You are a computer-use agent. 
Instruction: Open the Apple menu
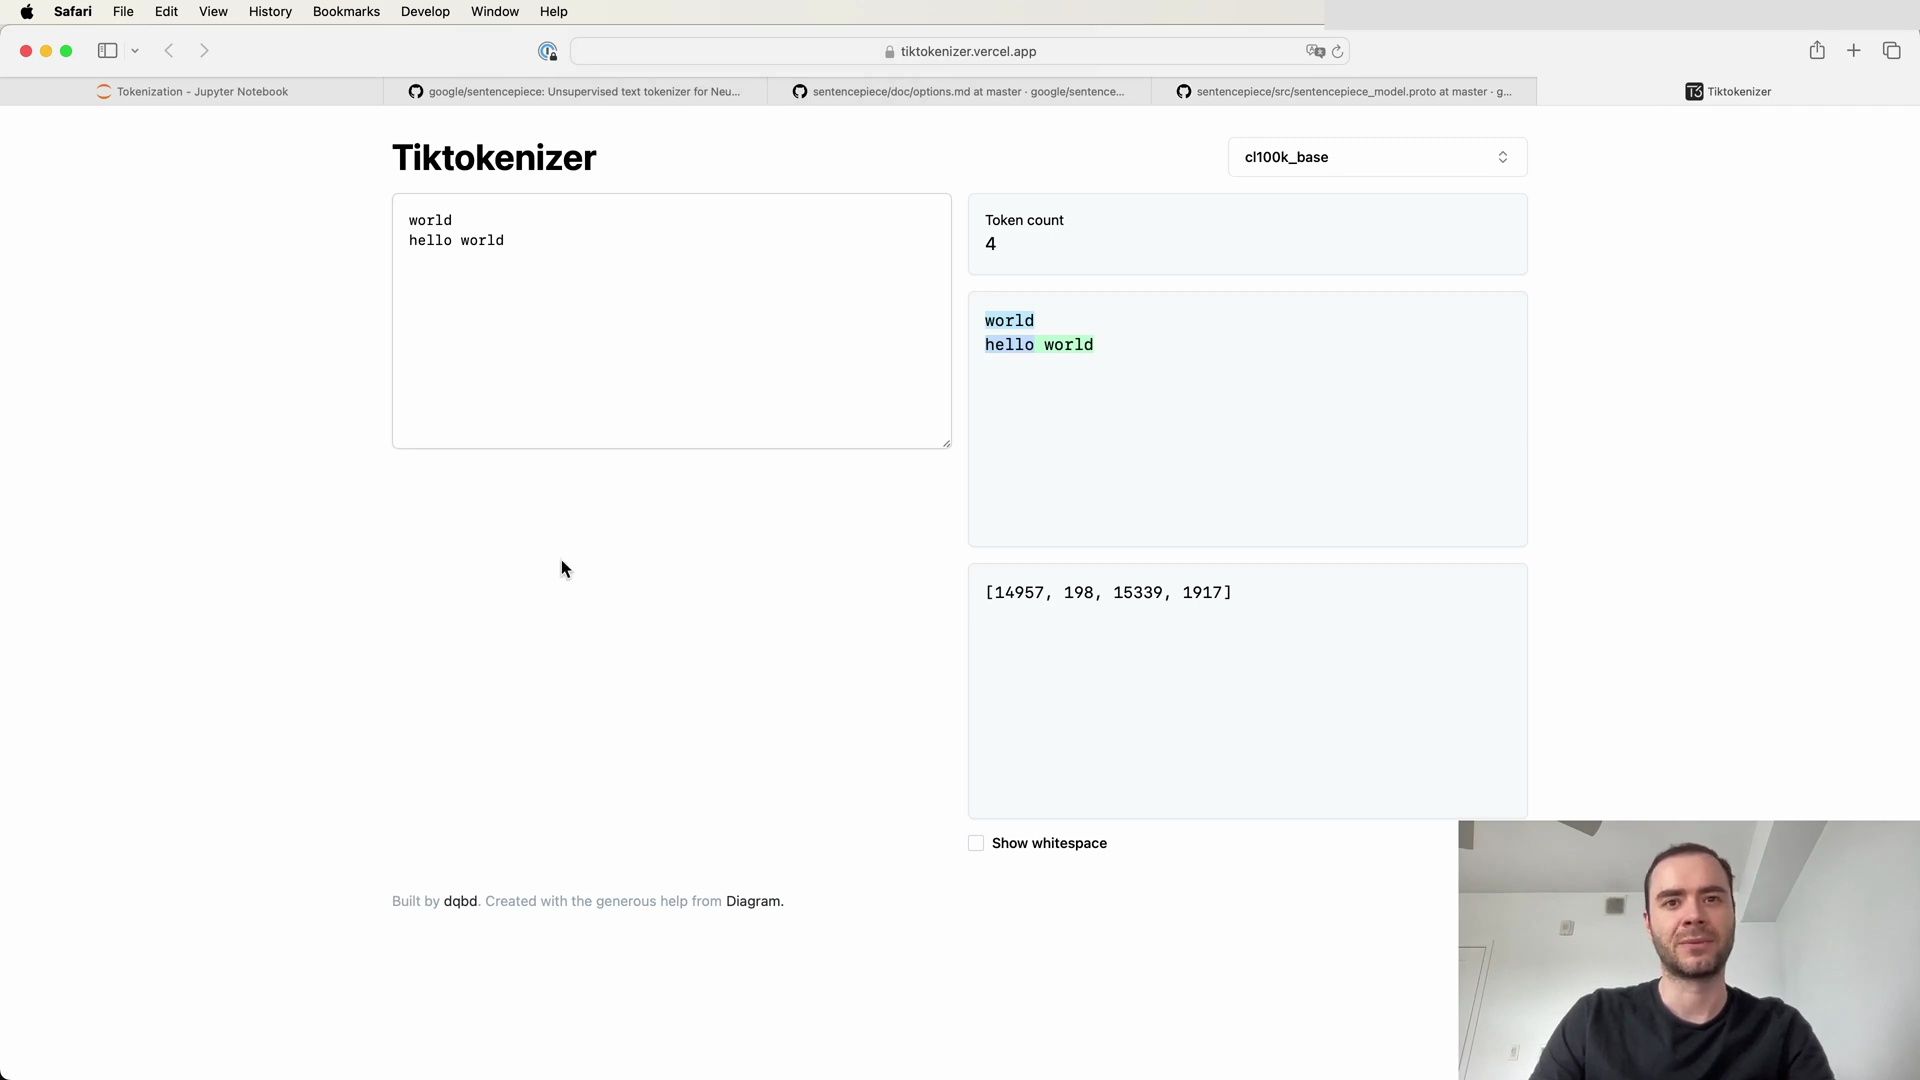click(x=27, y=12)
